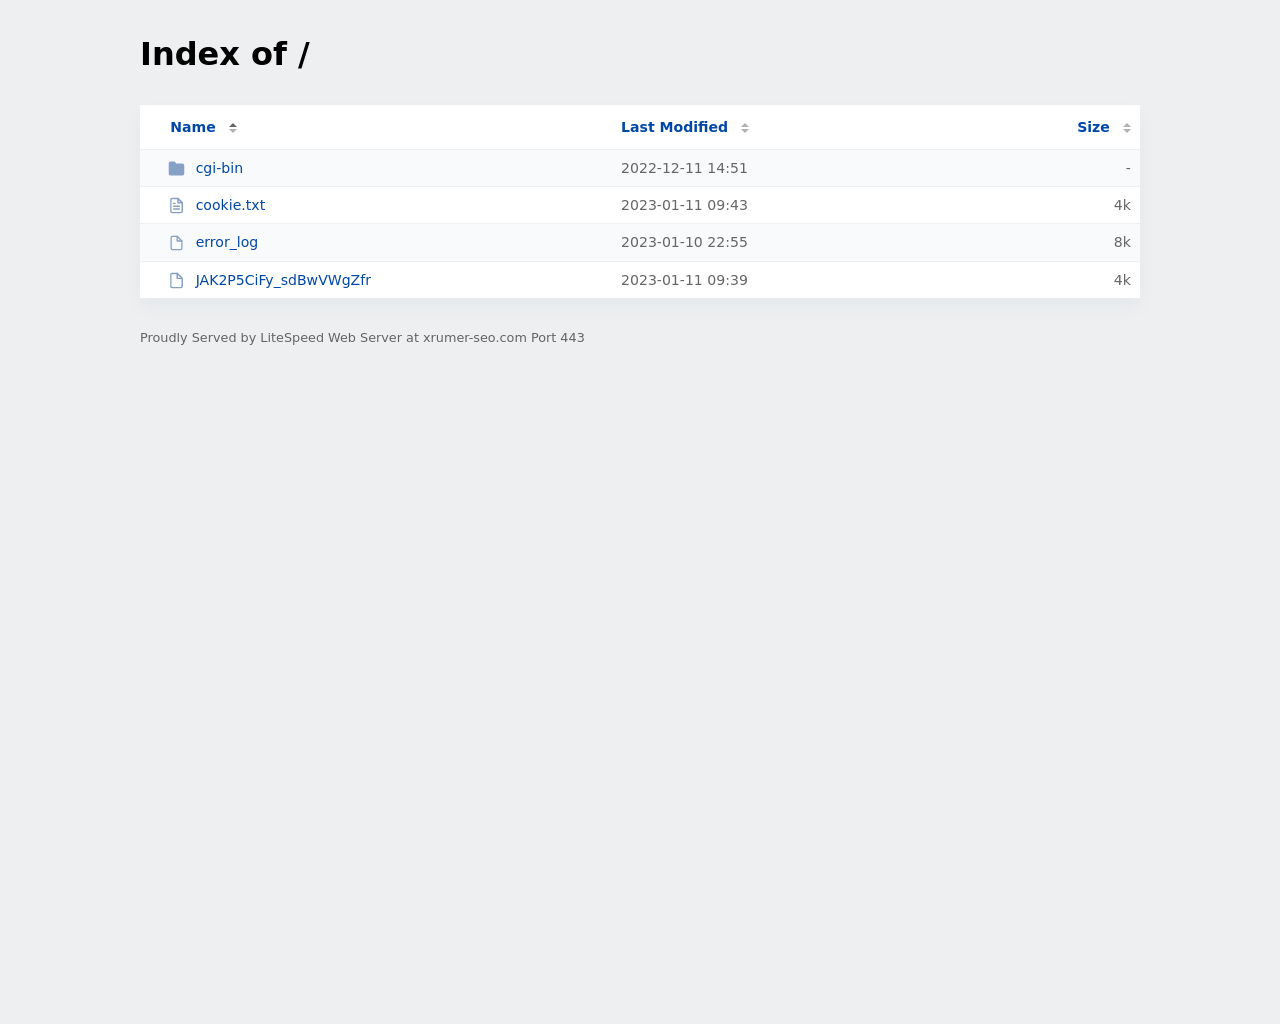Open the cookie.txt file link
Image resolution: width=1280 pixels, height=1024 pixels.
coord(230,205)
